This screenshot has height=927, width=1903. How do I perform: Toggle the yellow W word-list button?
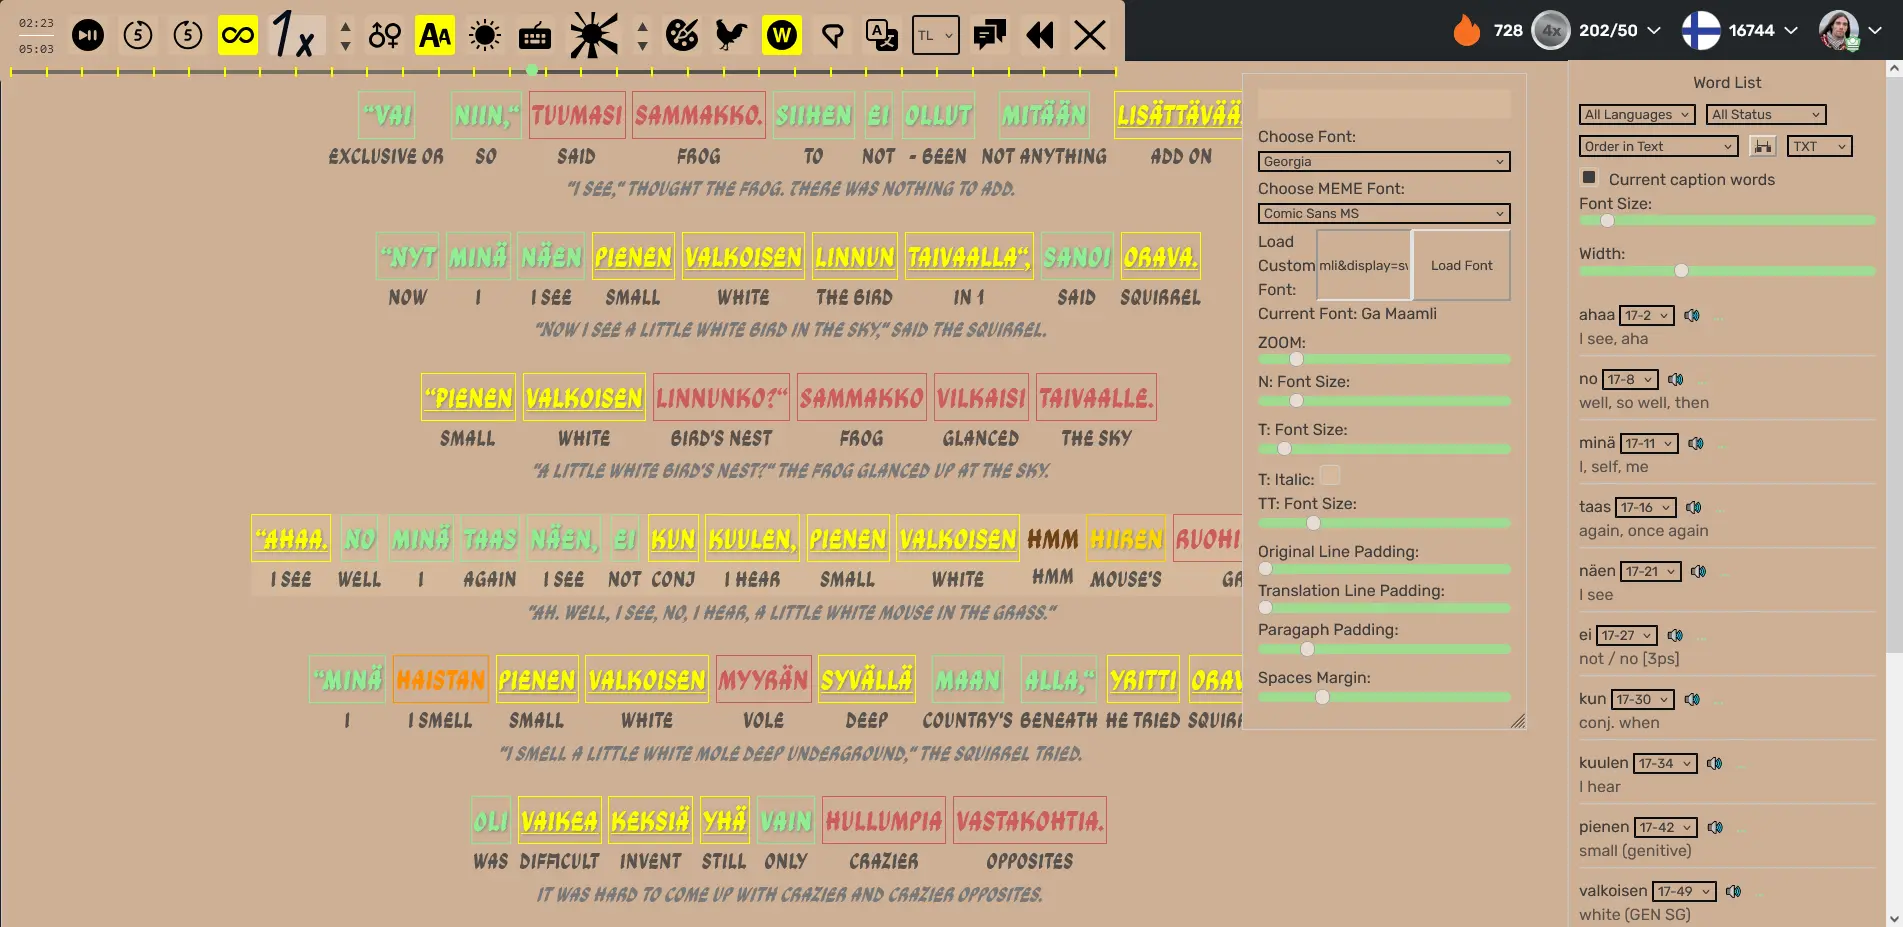782,36
